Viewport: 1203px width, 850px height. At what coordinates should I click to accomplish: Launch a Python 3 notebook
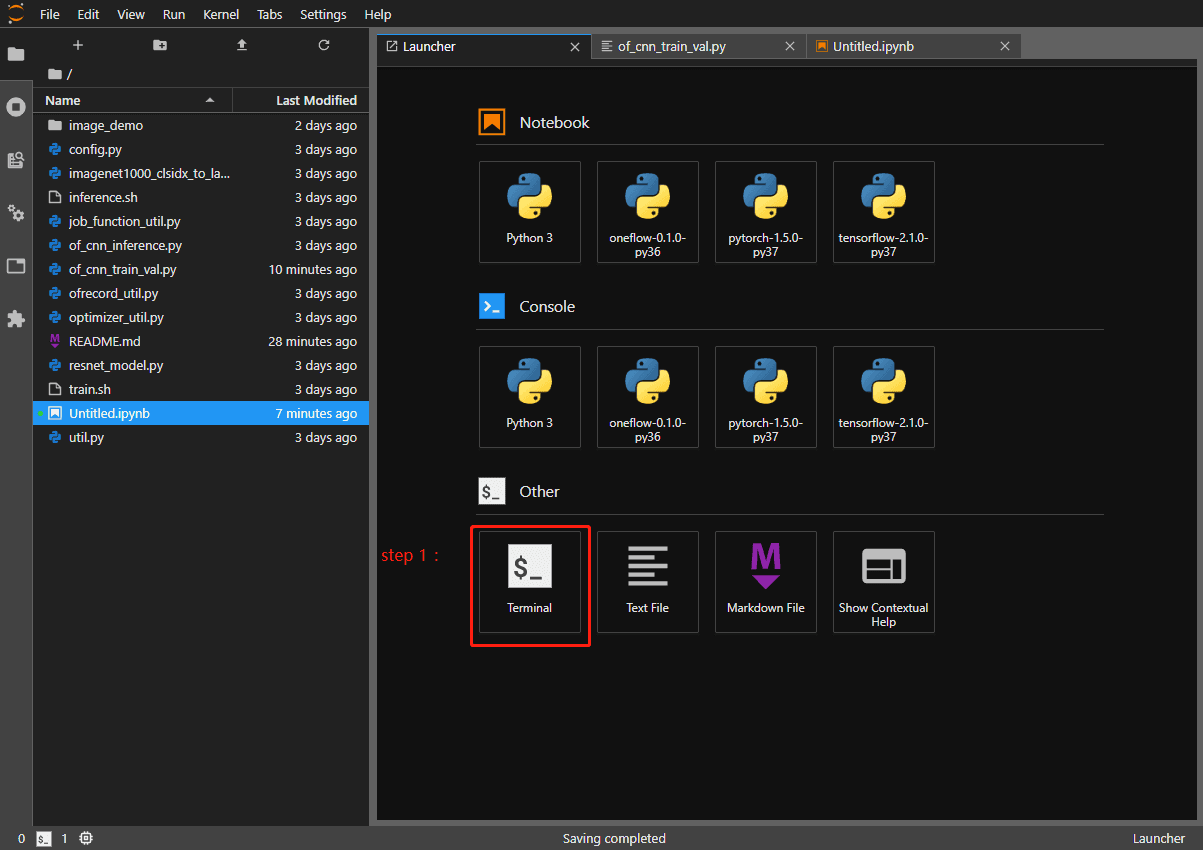529,211
